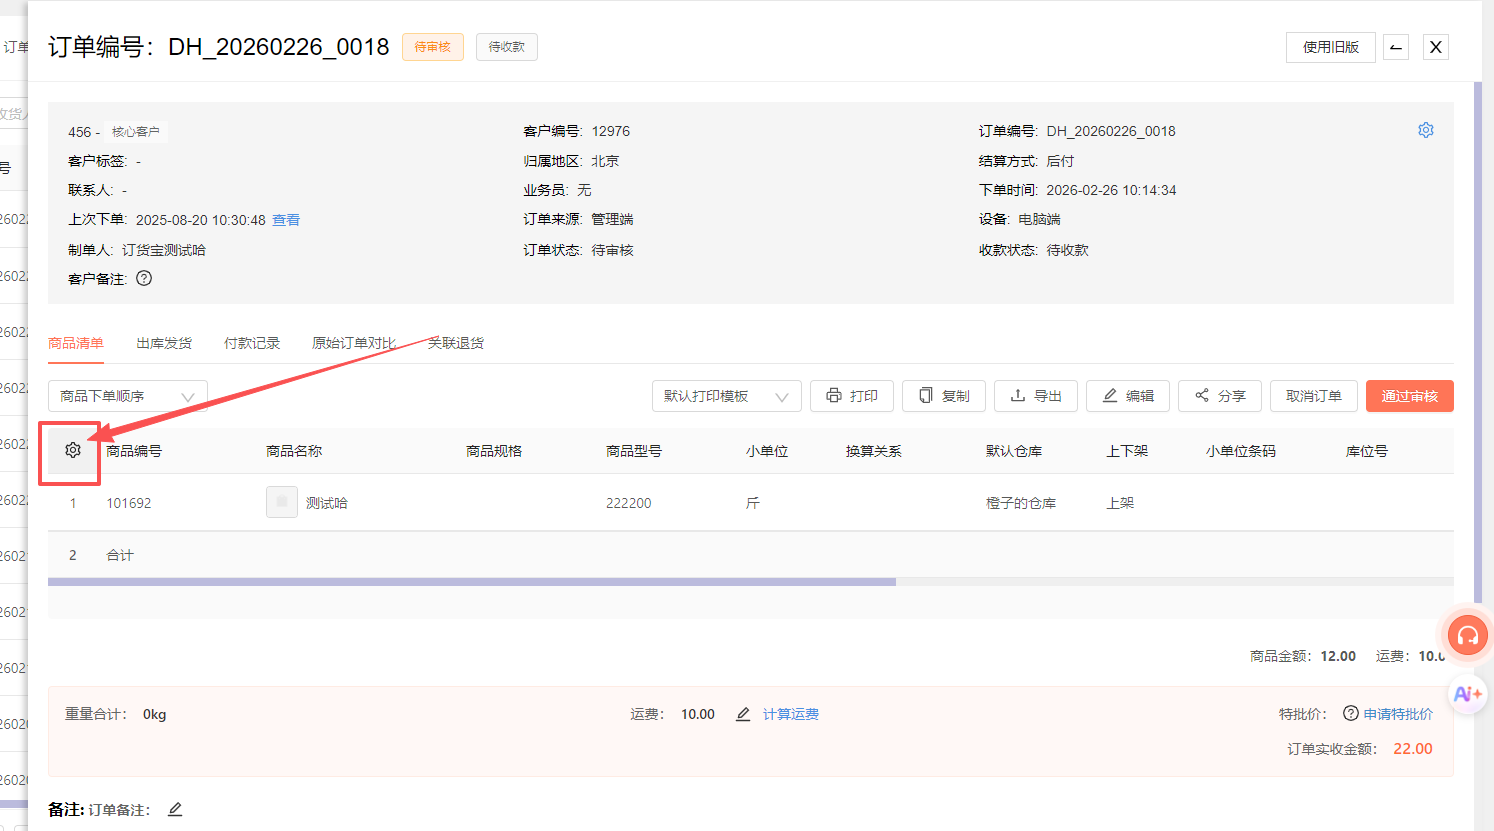Image resolution: width=1494 pixels, height=831 pixels.
Task: Click the order amount 22.00
Action: click(1413, 749)
